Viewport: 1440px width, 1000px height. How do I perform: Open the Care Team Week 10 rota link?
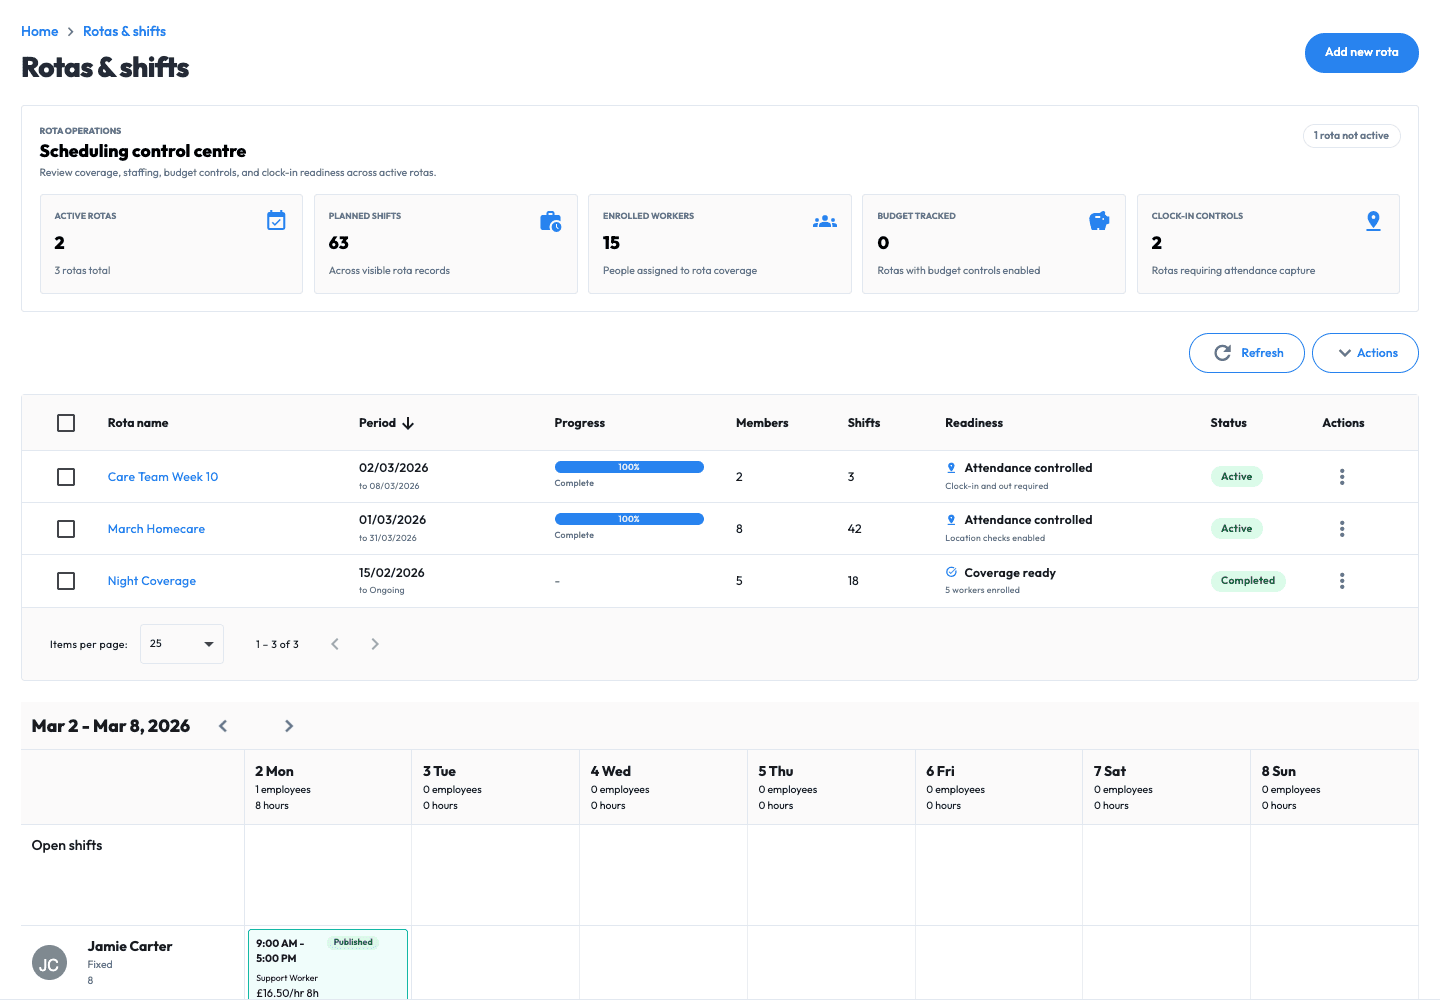click(163, 477)
